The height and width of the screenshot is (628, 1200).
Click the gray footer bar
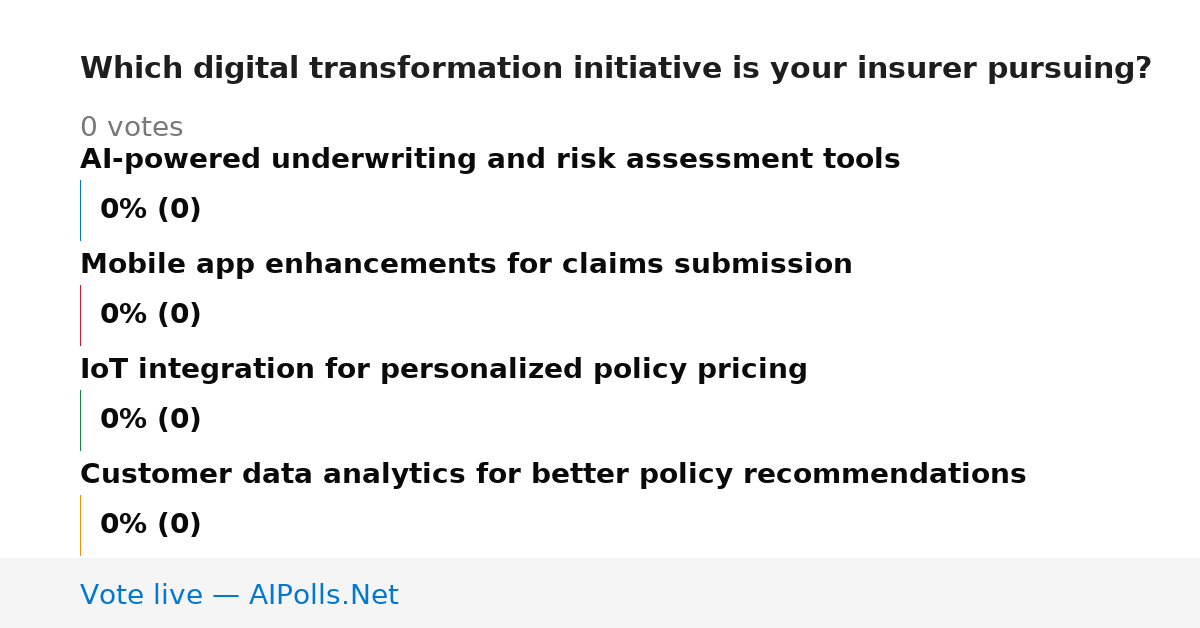pos(600,593)
